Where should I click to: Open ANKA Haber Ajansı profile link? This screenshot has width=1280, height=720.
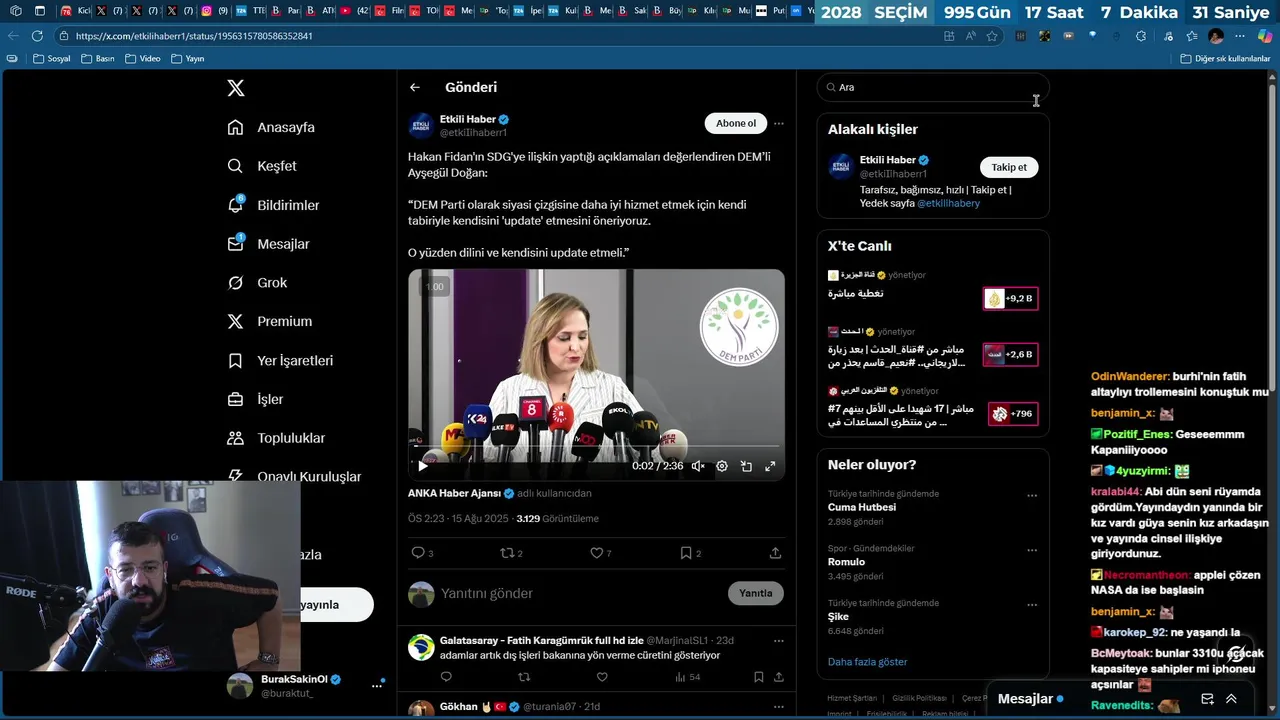(x=454, y=493)
